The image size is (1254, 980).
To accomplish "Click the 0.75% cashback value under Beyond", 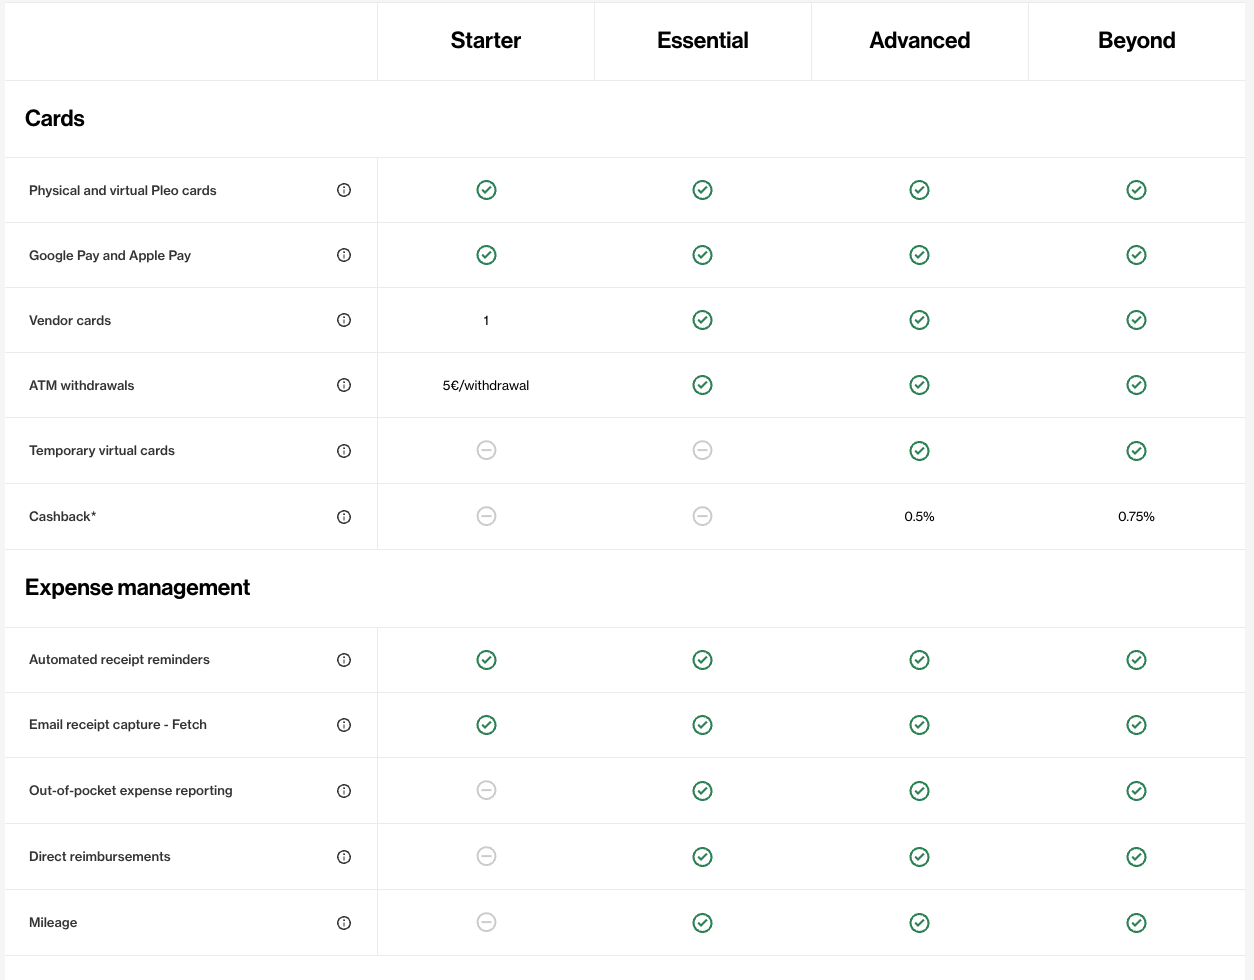I will (1136, 517).
